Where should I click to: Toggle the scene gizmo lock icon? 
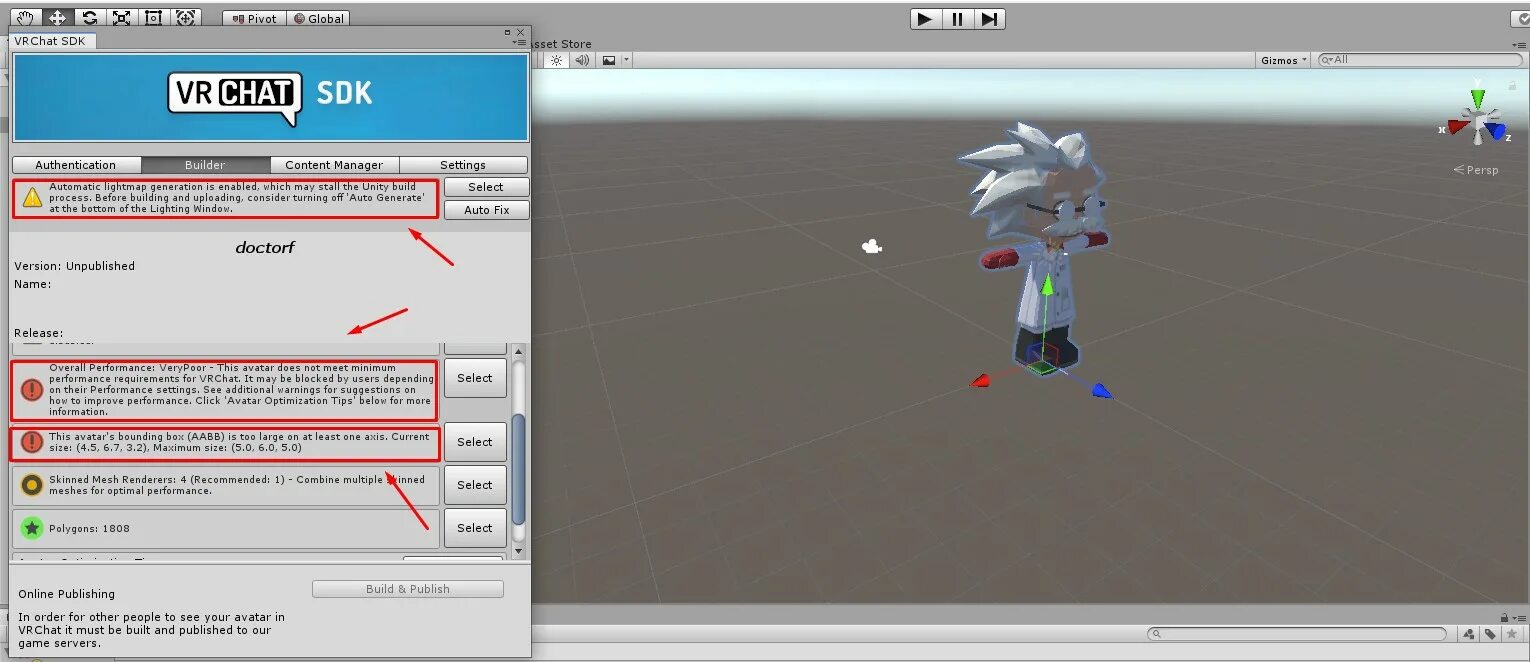click(1512, 85)
